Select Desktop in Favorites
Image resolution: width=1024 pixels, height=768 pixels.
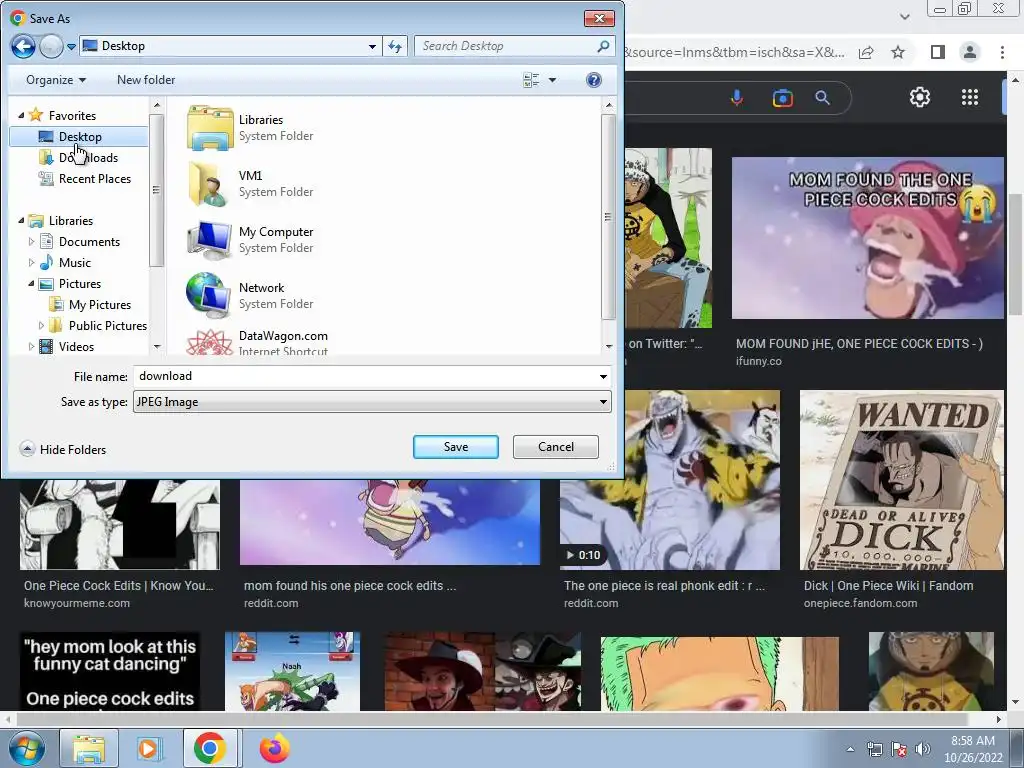pyautogui.click(x=80, y=136)
